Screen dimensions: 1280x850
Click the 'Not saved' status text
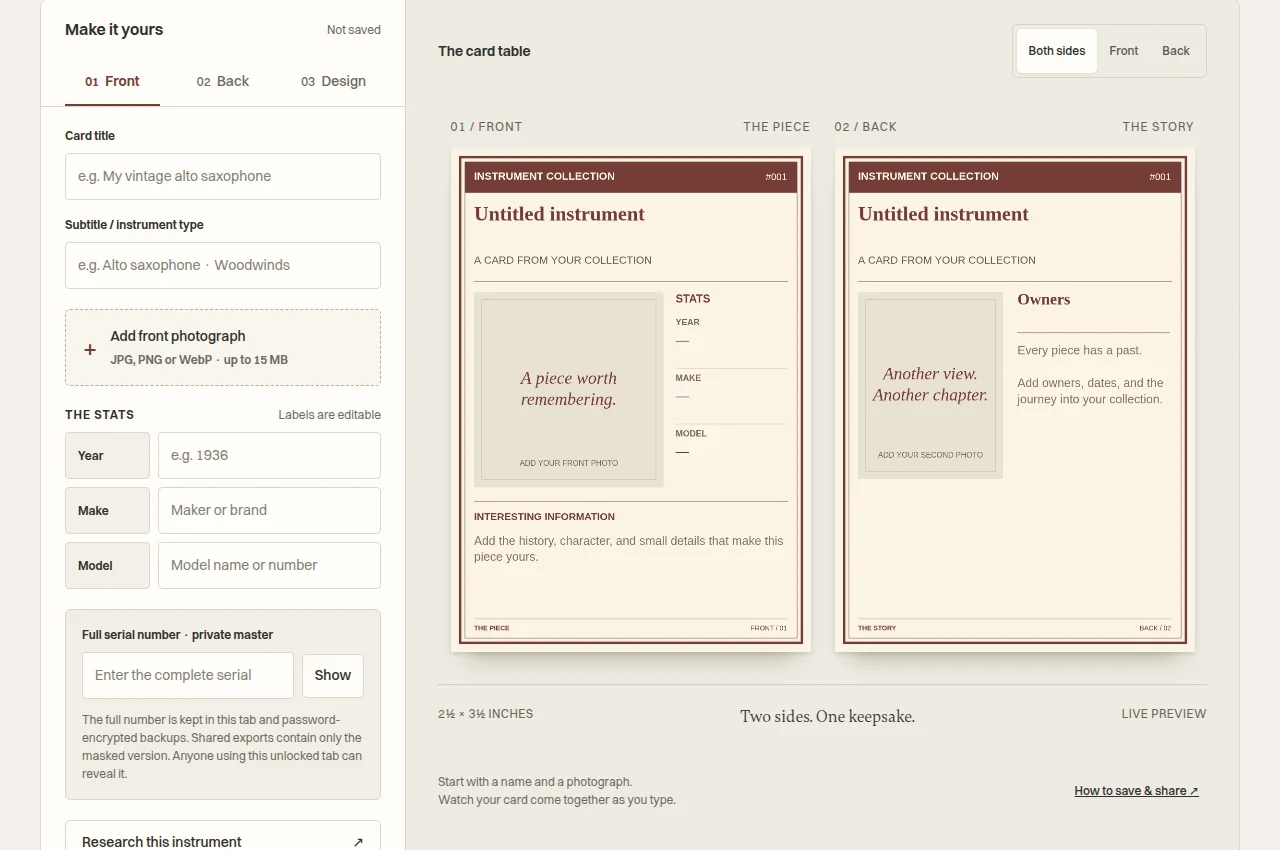354,30
